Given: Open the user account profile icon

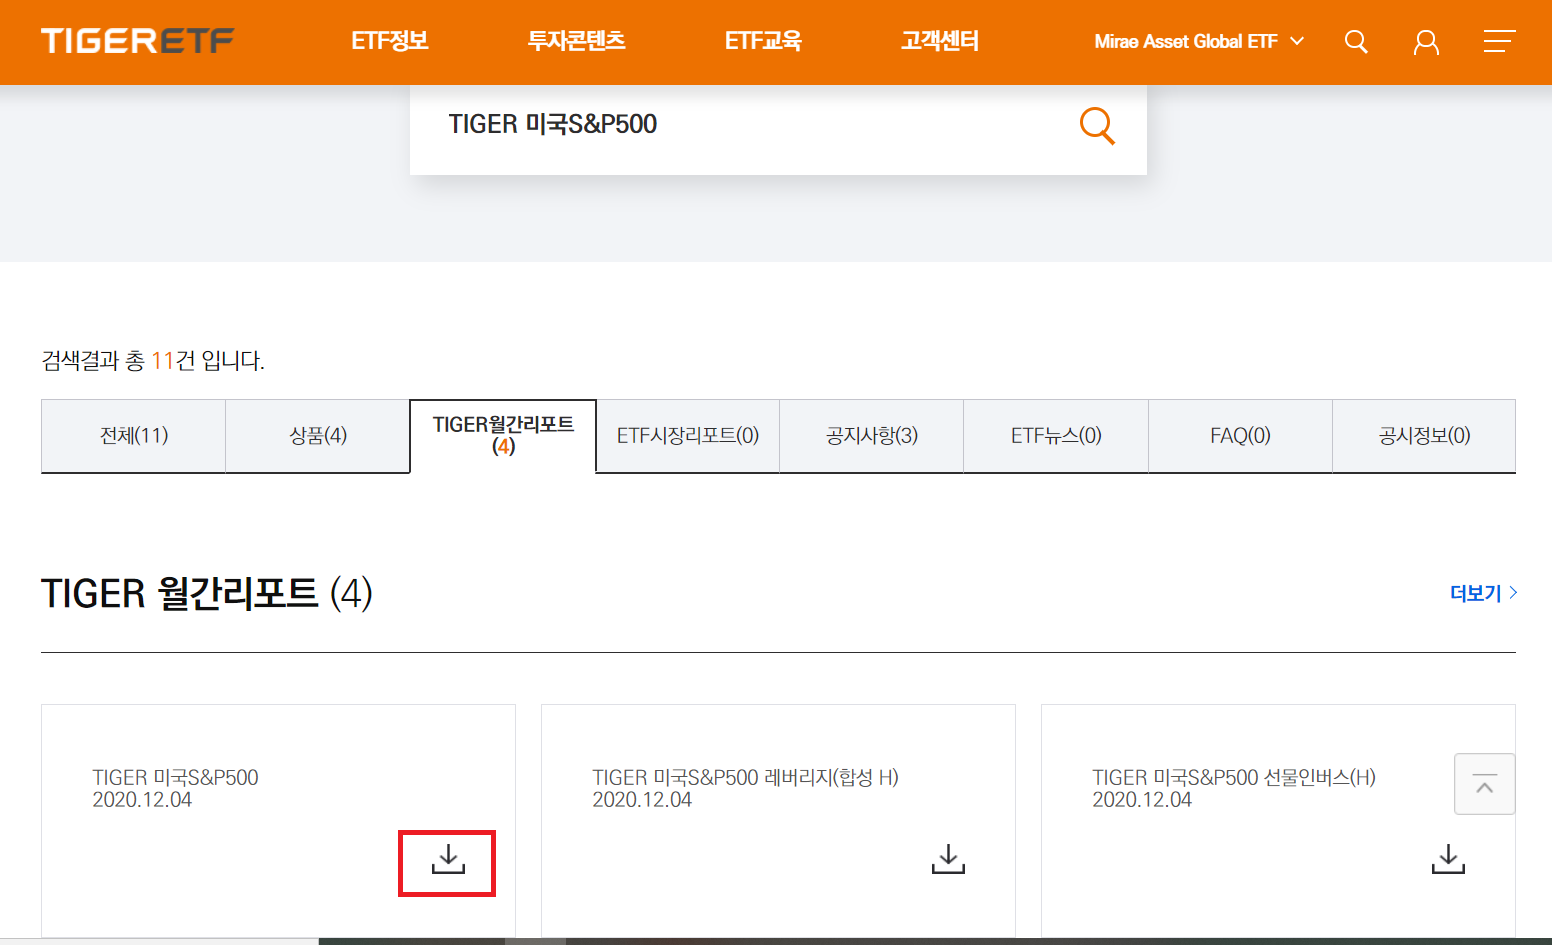Looking at the screenshot, I should [x=1426, y=42].
